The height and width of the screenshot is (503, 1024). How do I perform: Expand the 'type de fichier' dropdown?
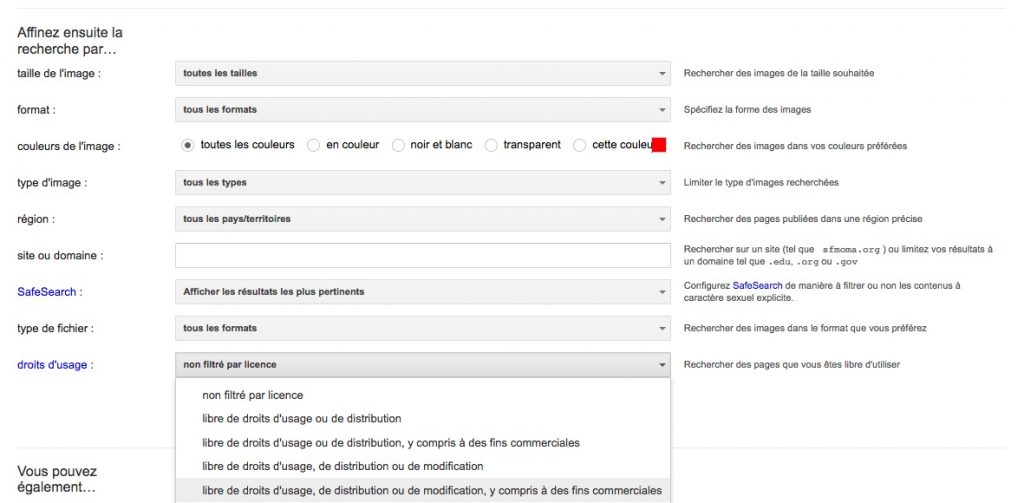[422, 328]
